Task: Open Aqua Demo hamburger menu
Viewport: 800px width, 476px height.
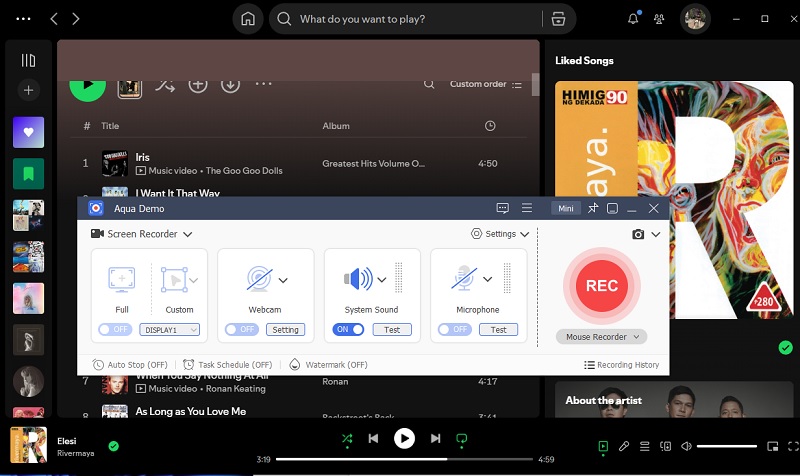Action: point(527,208)
